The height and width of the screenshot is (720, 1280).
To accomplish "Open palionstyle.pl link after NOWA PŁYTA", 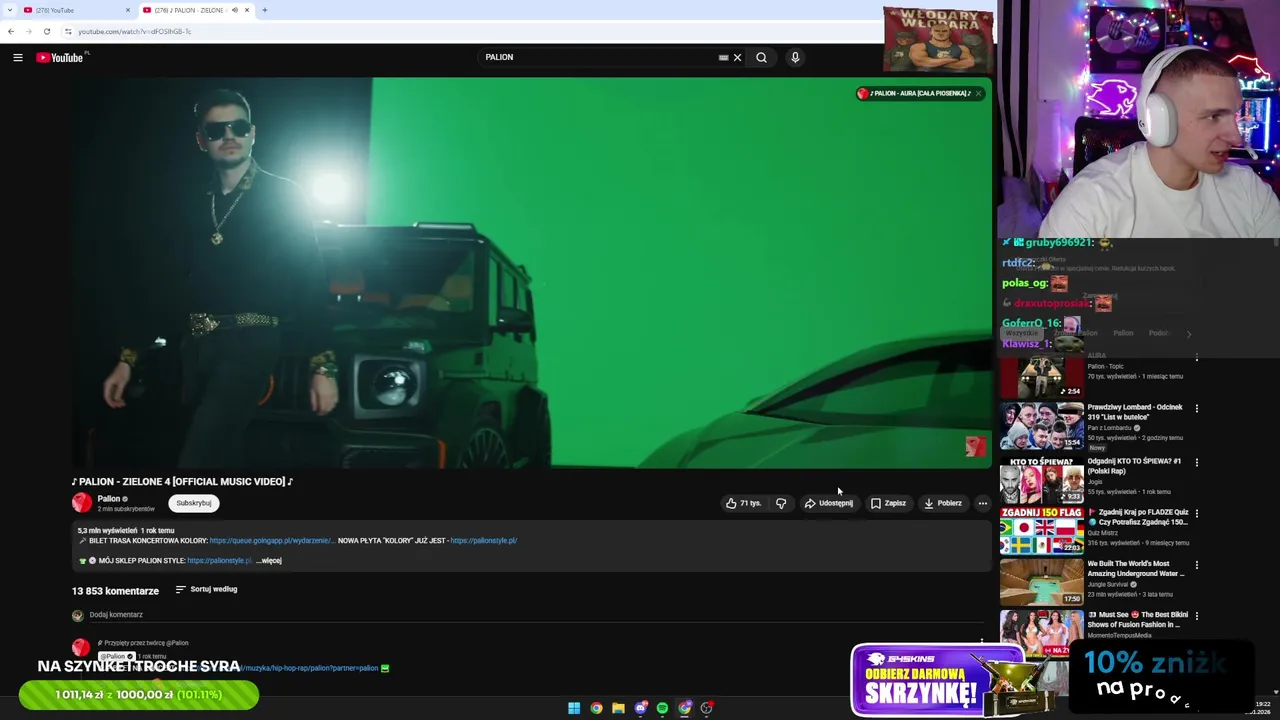I will 483,541.
